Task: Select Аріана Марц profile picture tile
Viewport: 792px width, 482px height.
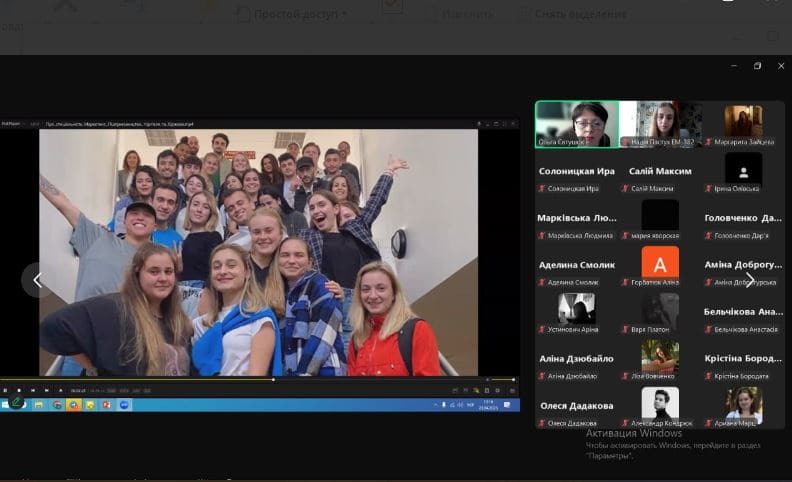Action: point(744,403)
